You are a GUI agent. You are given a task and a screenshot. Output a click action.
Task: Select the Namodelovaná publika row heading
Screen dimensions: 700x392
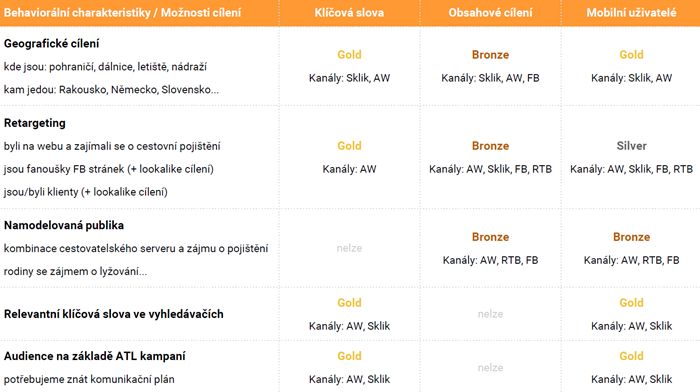pos(63,225)
